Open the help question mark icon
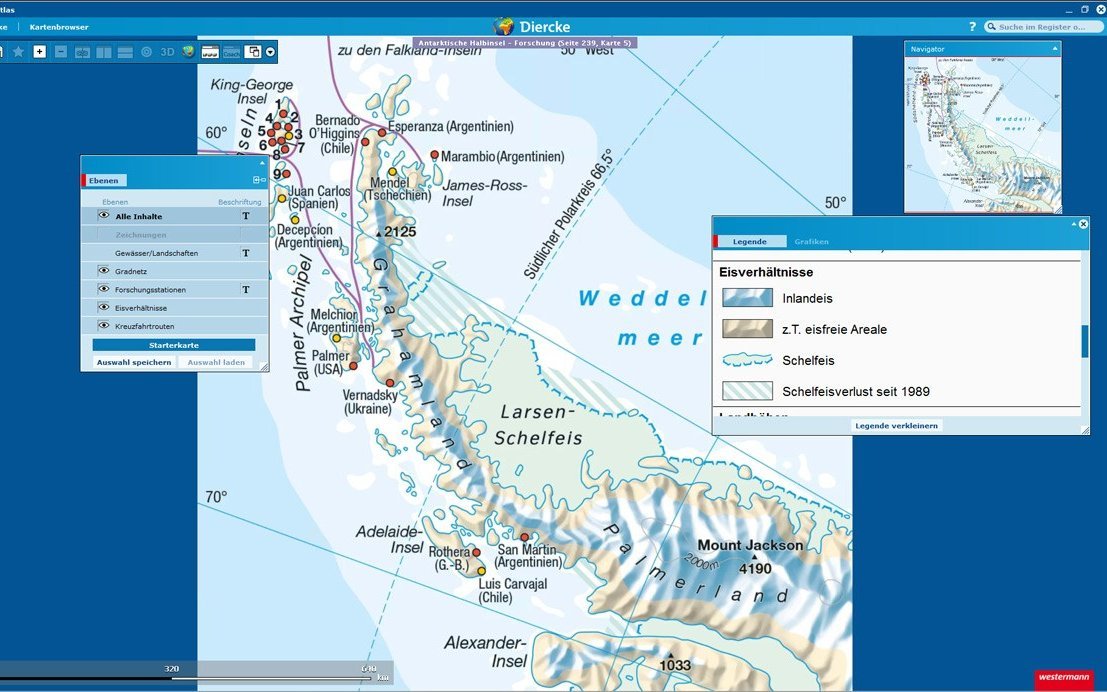This screenshot has height=692, width=1107. point(972,26)
